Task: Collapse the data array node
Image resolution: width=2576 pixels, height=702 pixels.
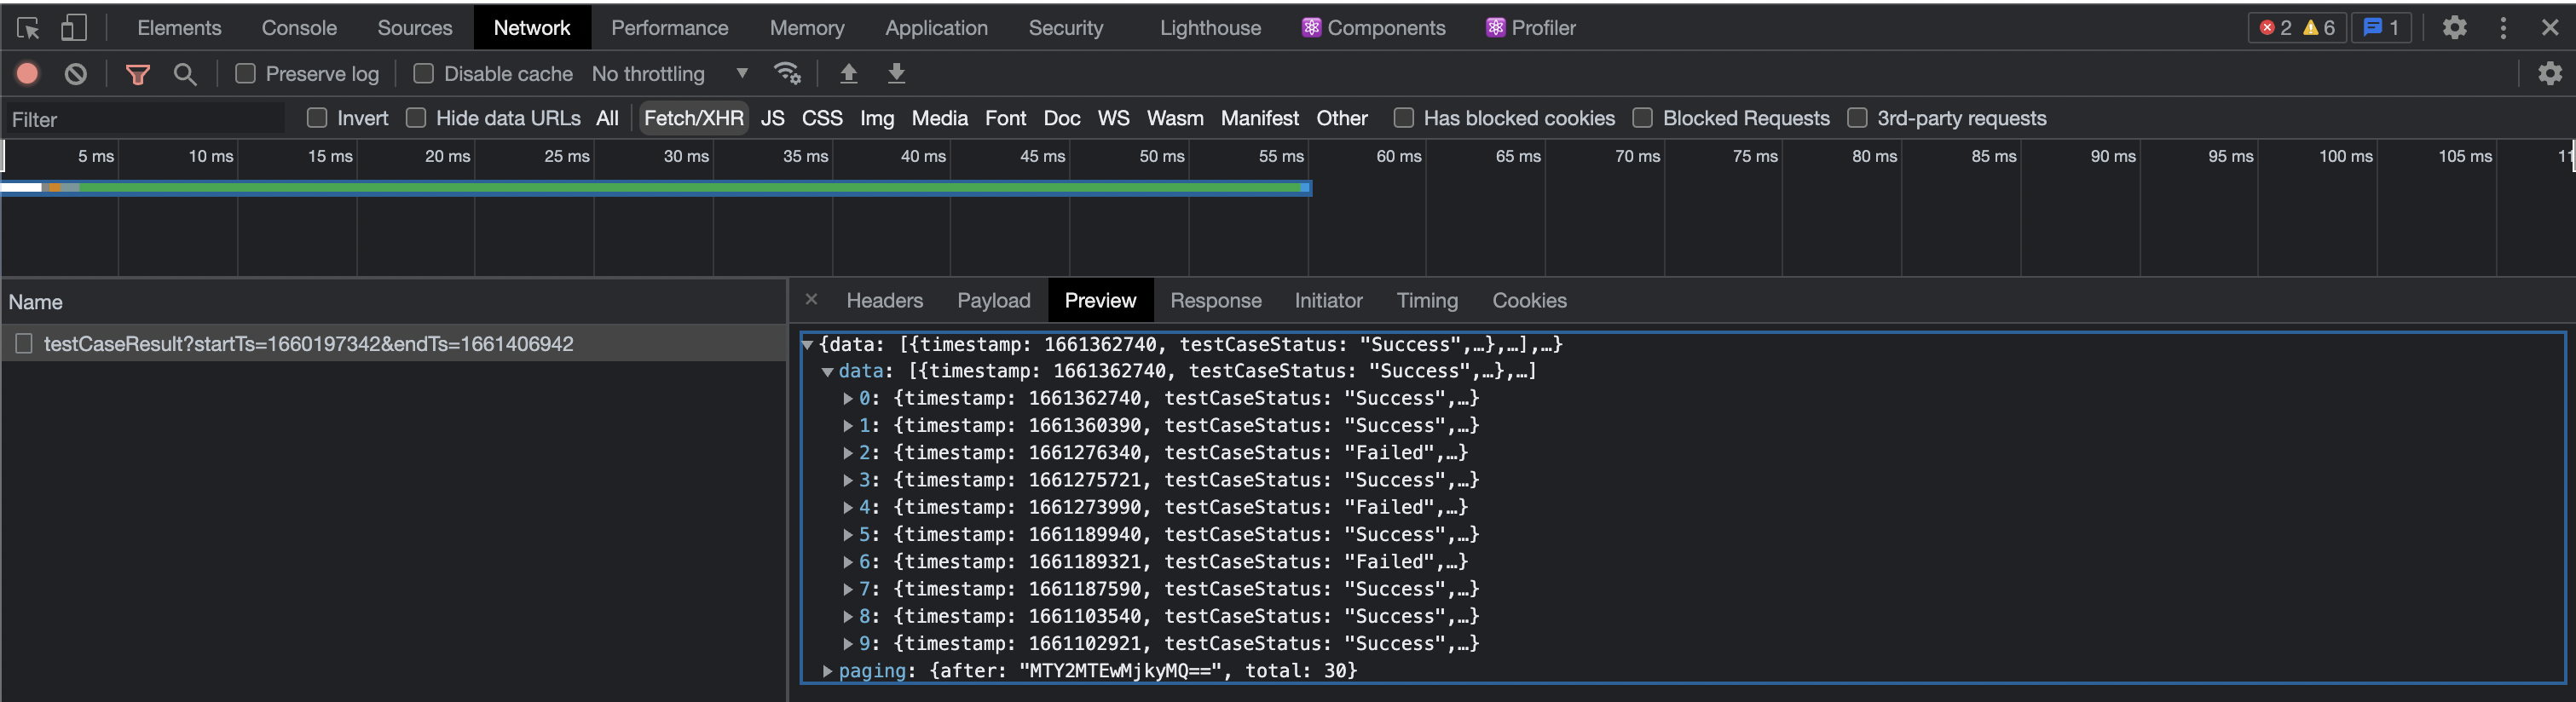Action: pos(828,372)
